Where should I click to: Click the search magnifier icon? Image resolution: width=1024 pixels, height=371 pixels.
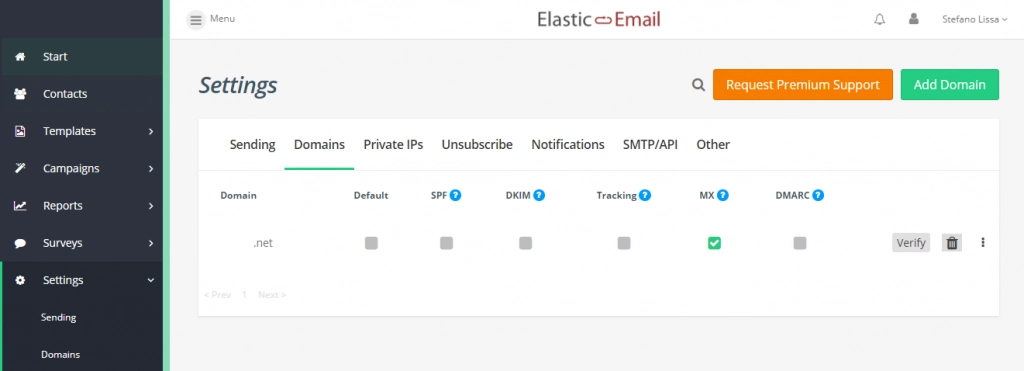coord(699,85)
